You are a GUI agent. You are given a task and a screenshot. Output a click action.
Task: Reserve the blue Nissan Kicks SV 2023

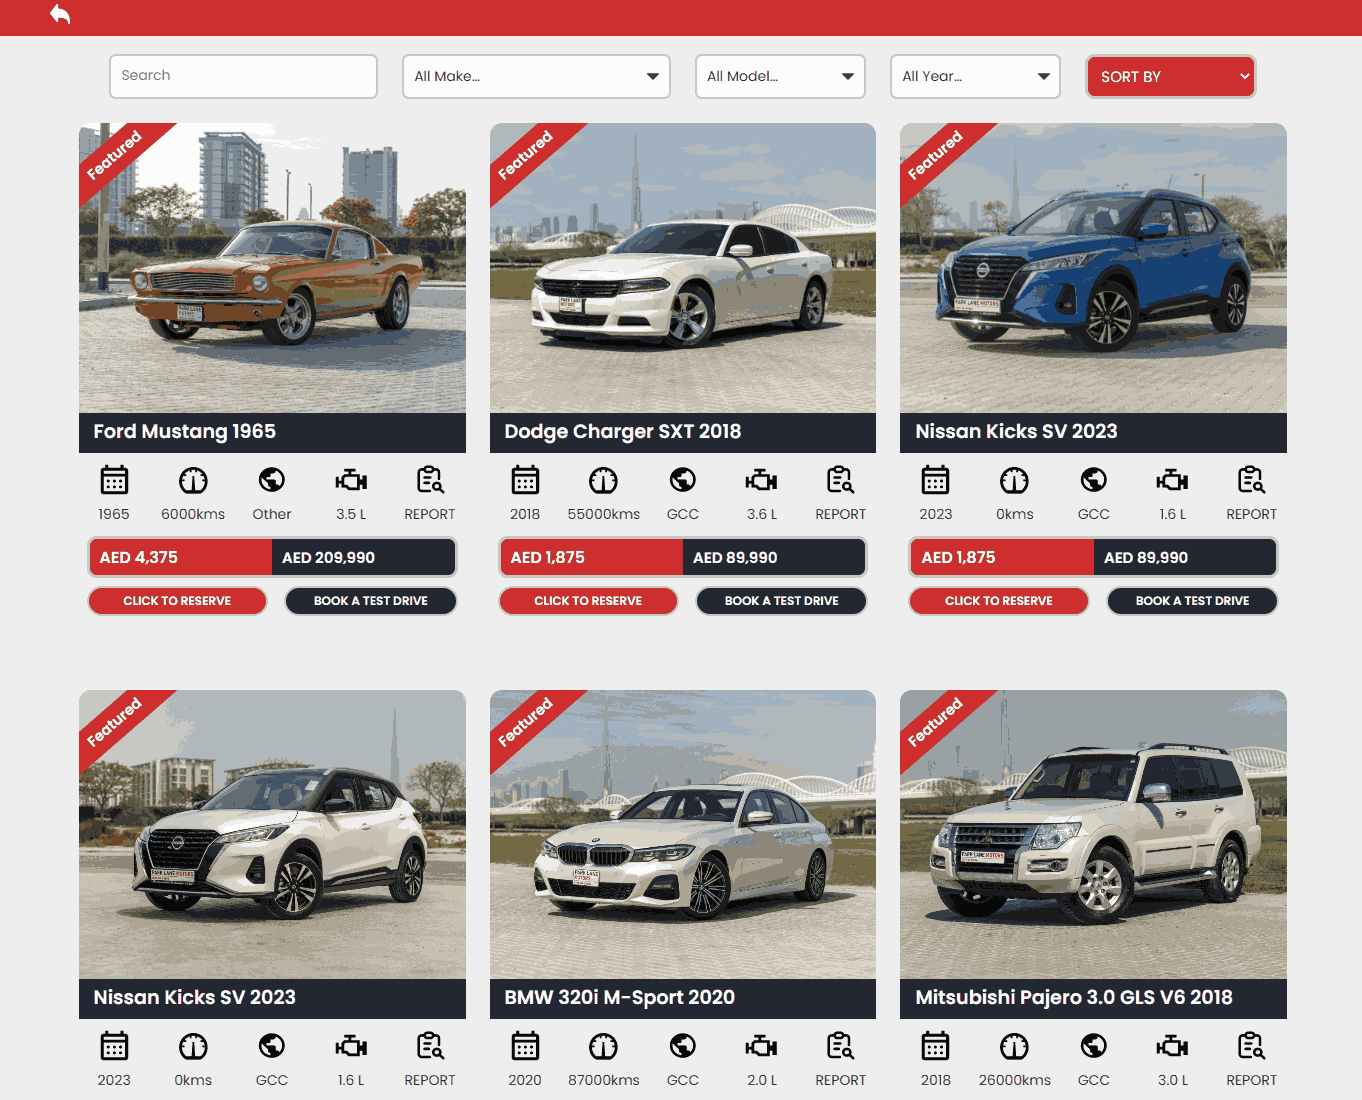tap(999, 601)
